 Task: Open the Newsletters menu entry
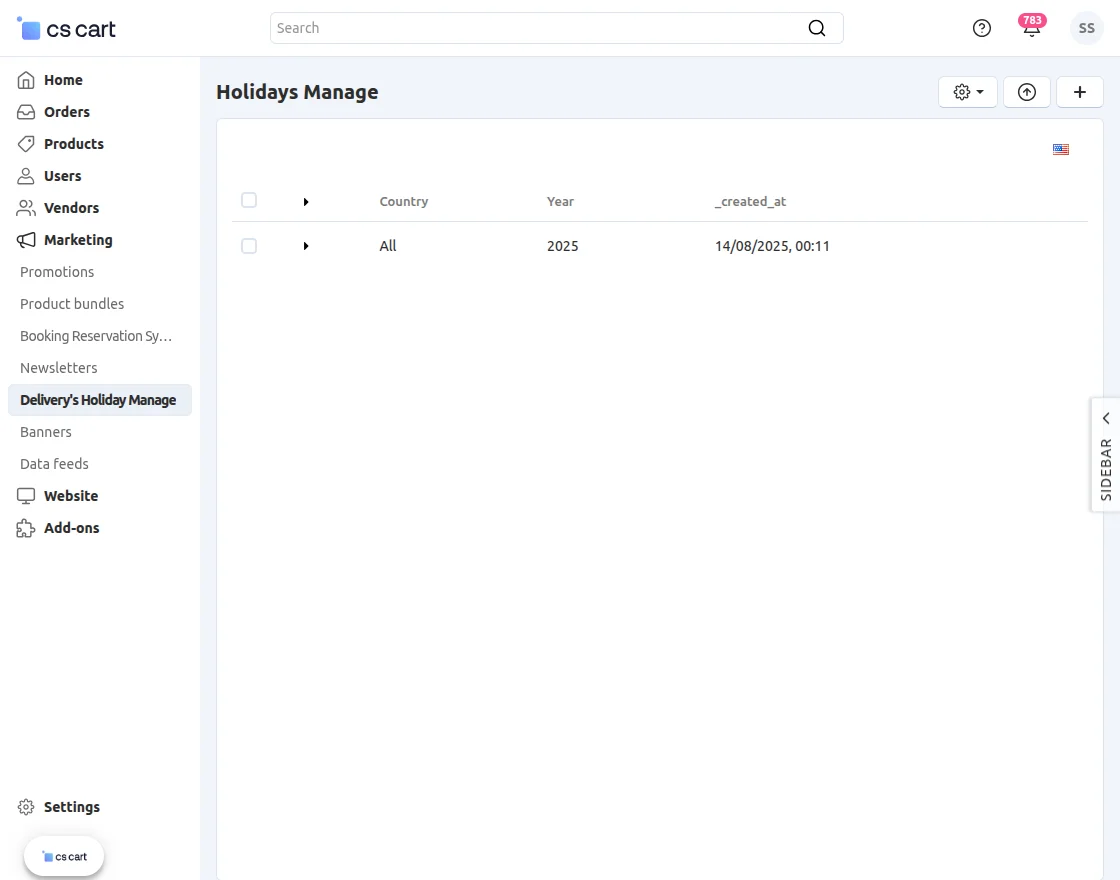pyautogui.click(x=58, y=368)
